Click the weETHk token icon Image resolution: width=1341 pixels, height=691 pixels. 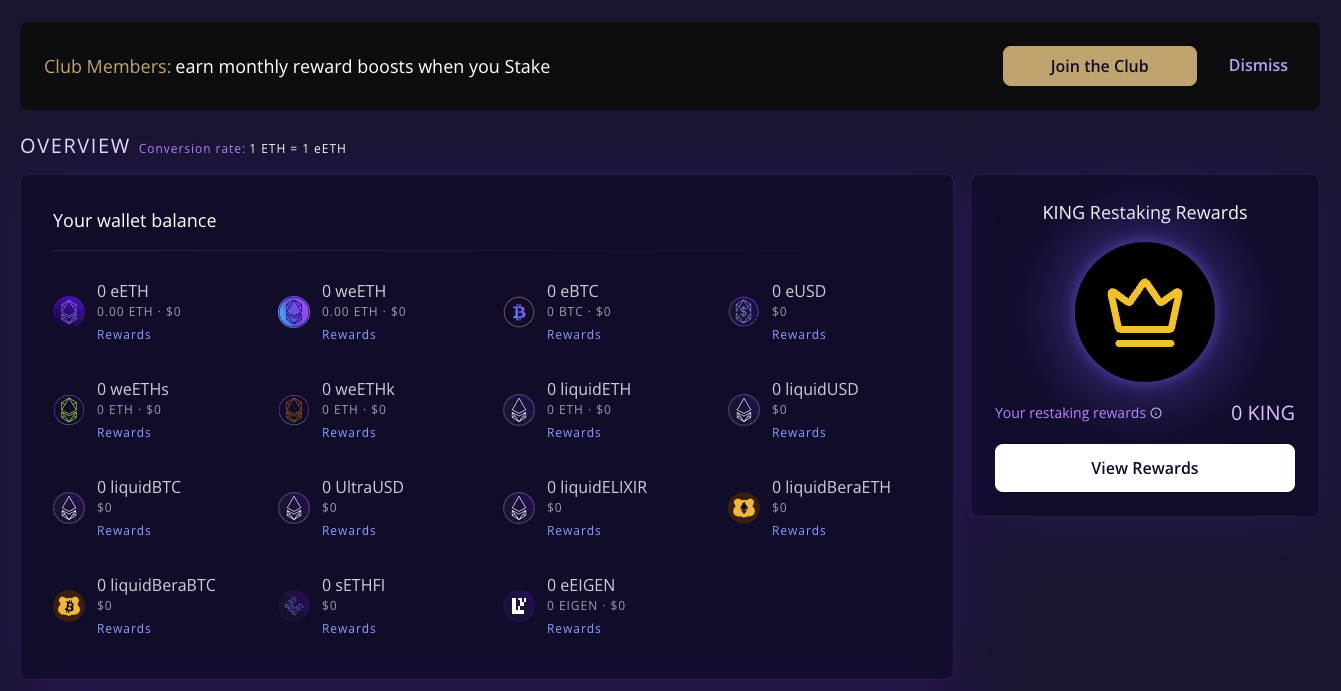coord(294,409)
